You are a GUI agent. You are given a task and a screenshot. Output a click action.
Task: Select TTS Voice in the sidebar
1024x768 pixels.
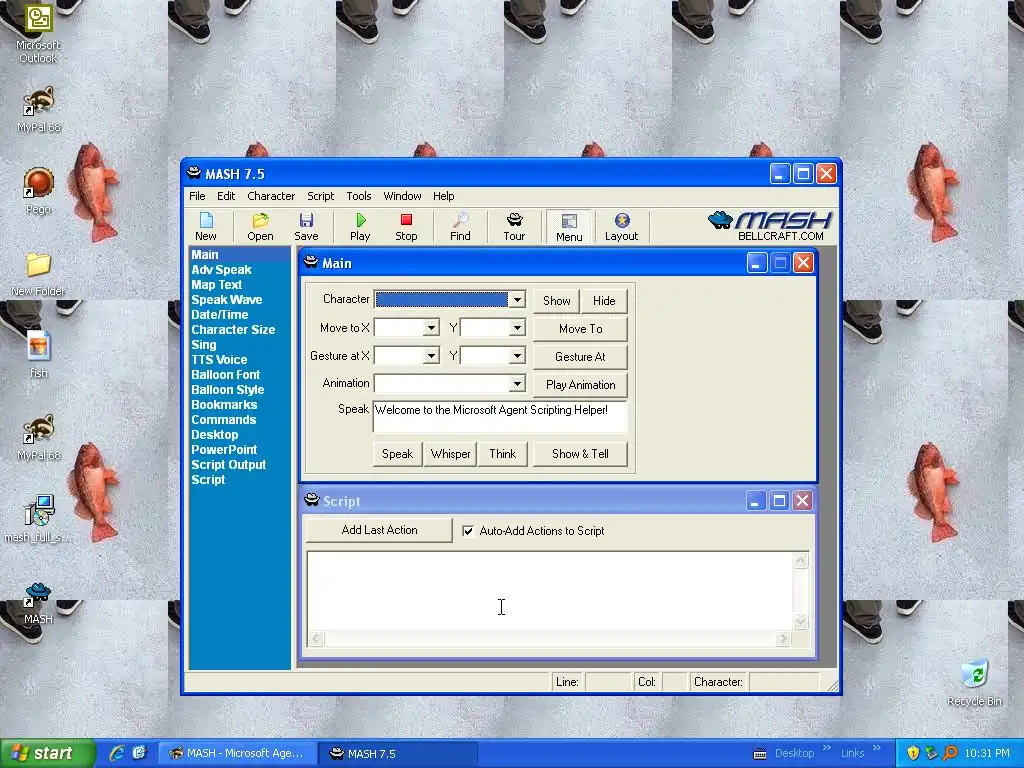[x=219, y=360]
